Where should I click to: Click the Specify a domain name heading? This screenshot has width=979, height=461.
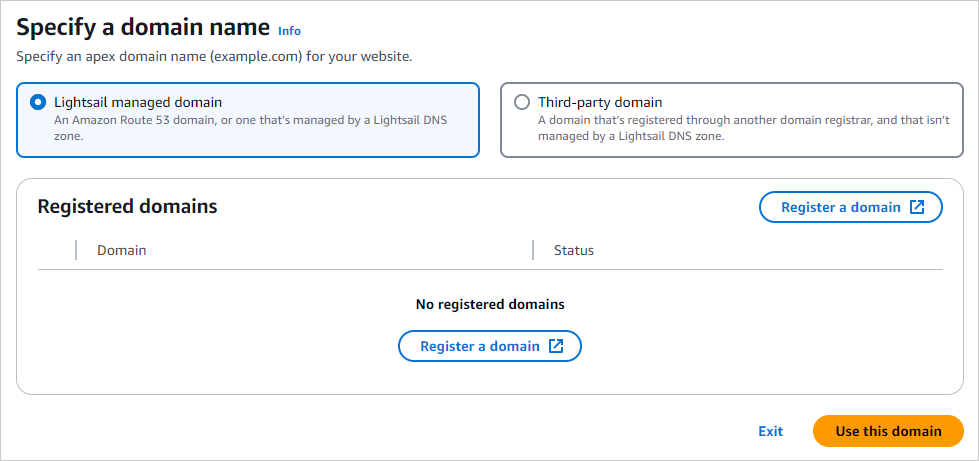pyautogui.click(x=143, y=28)
